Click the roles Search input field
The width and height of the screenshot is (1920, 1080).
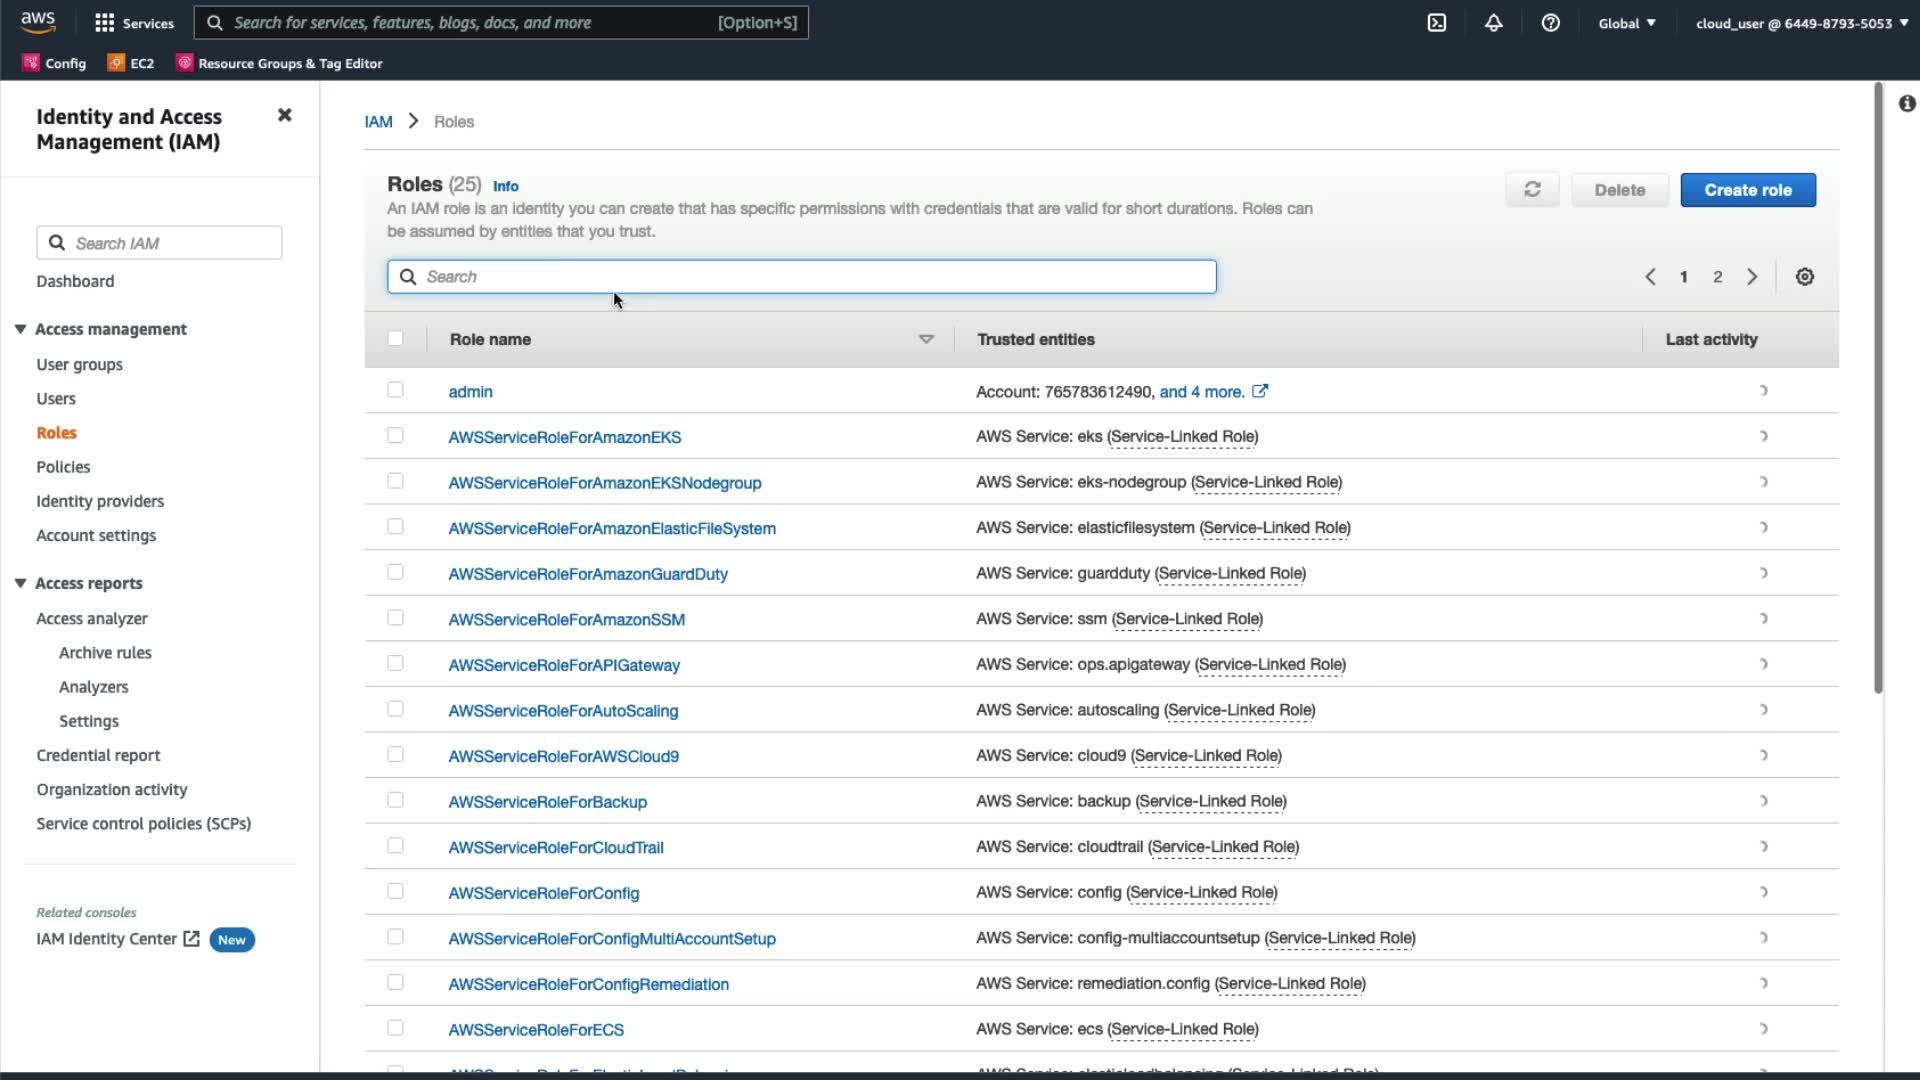[800, 277]
